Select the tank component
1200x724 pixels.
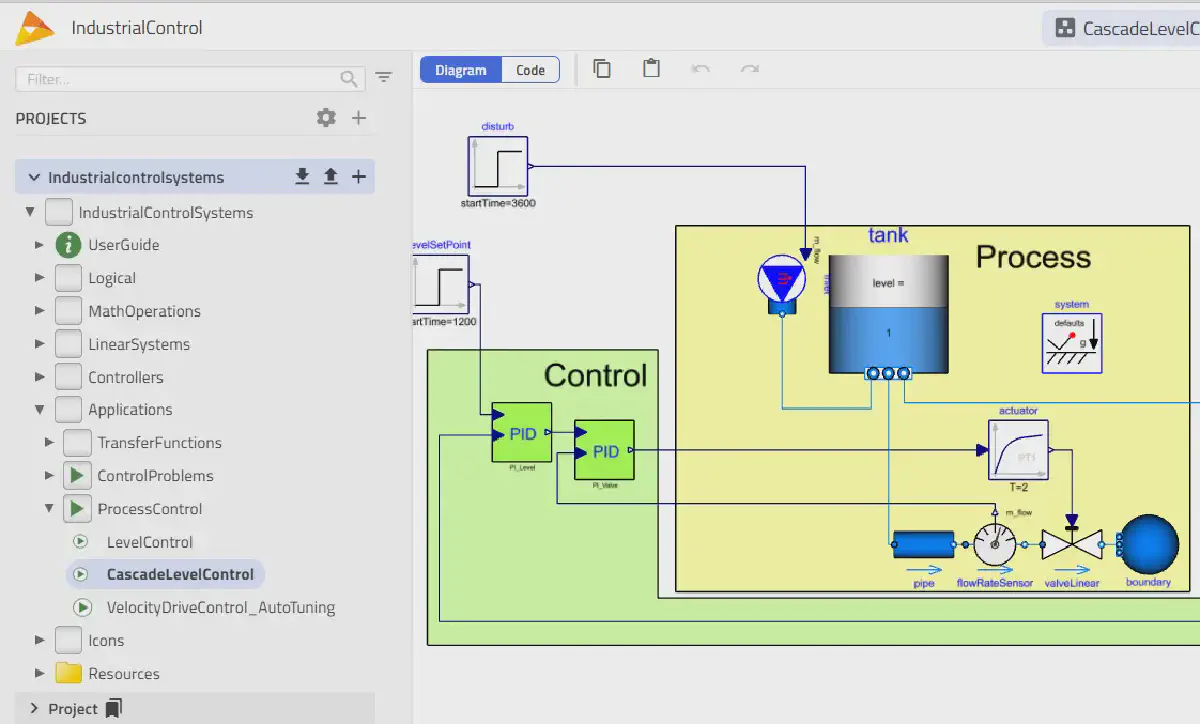pos(888,313)
